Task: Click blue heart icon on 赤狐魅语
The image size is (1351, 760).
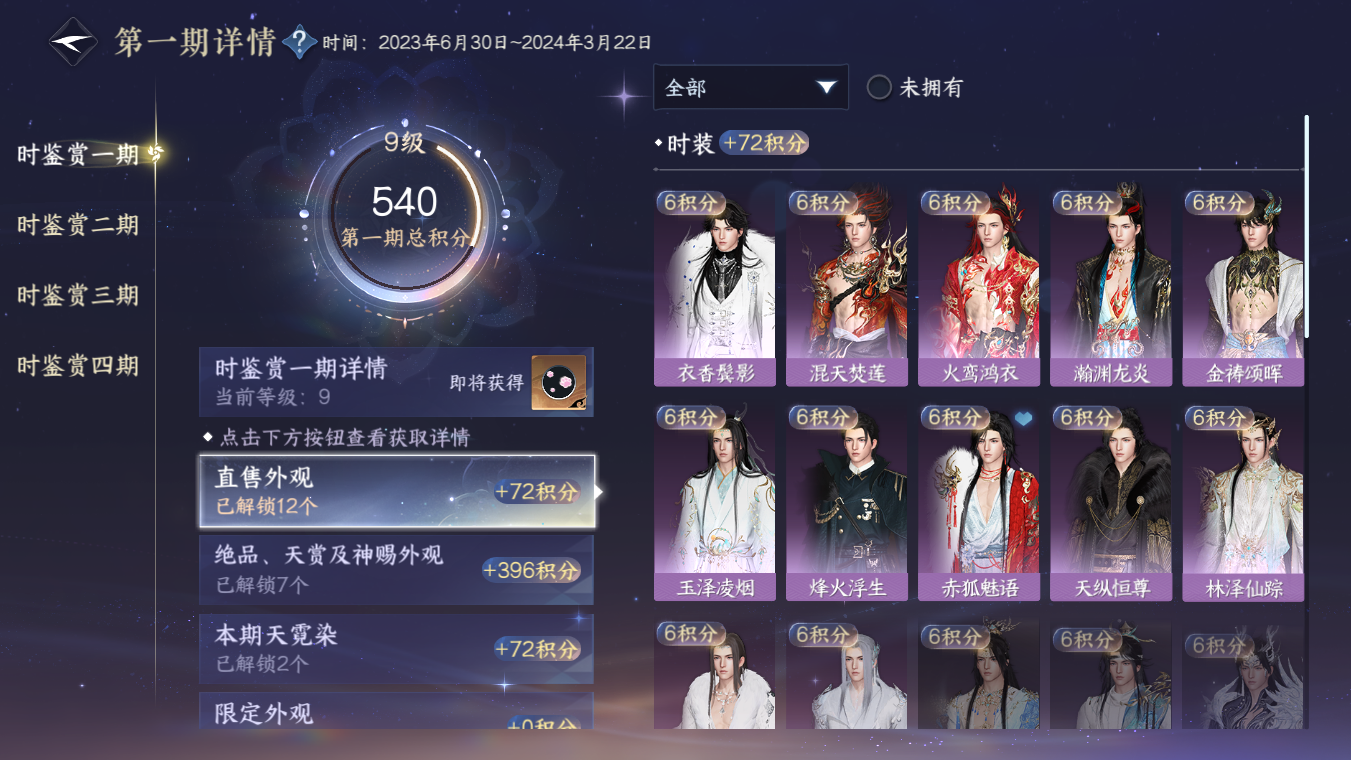Action: pyautogui.click(x=1023, y=419)
